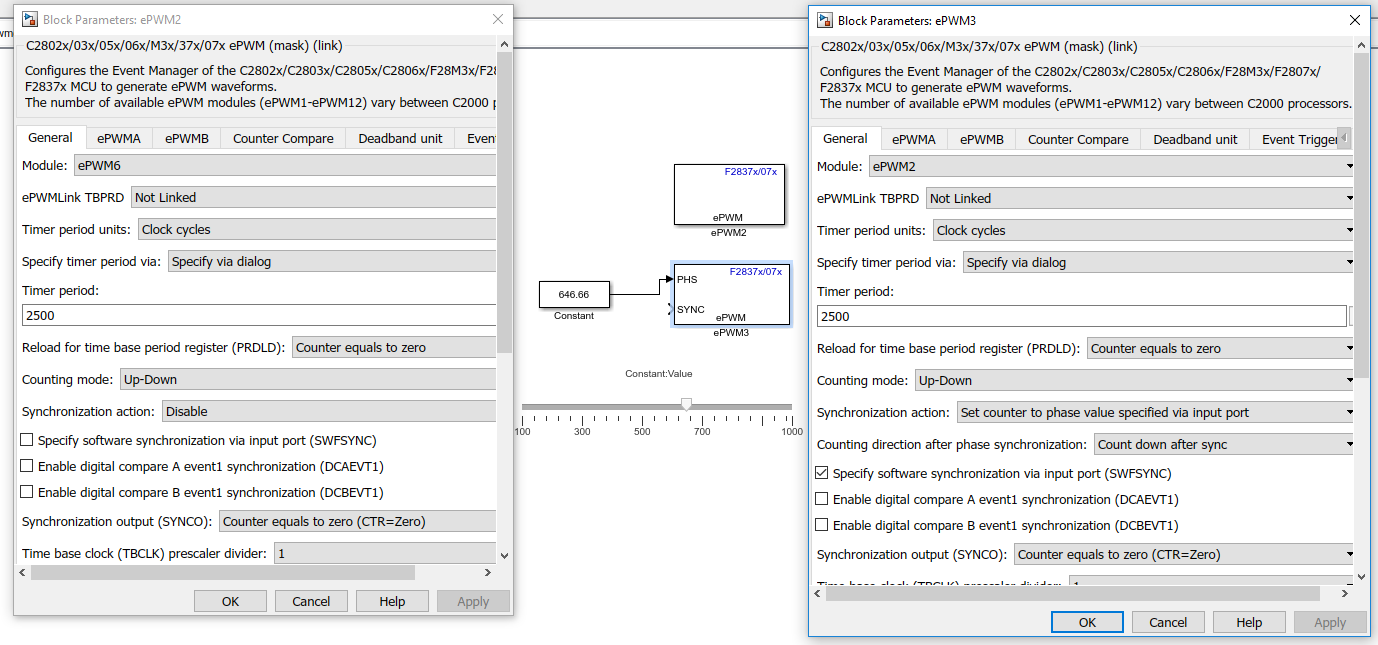Click Cancel in the ePWM3 dialog
This screenshot has height=645, width=1378.
click(x=1168, y=622)
